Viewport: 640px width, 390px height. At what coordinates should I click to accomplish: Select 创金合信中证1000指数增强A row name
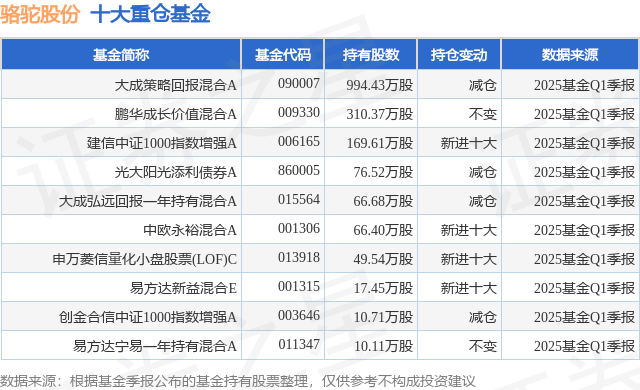pyautogui.click(x=148, y=317)
